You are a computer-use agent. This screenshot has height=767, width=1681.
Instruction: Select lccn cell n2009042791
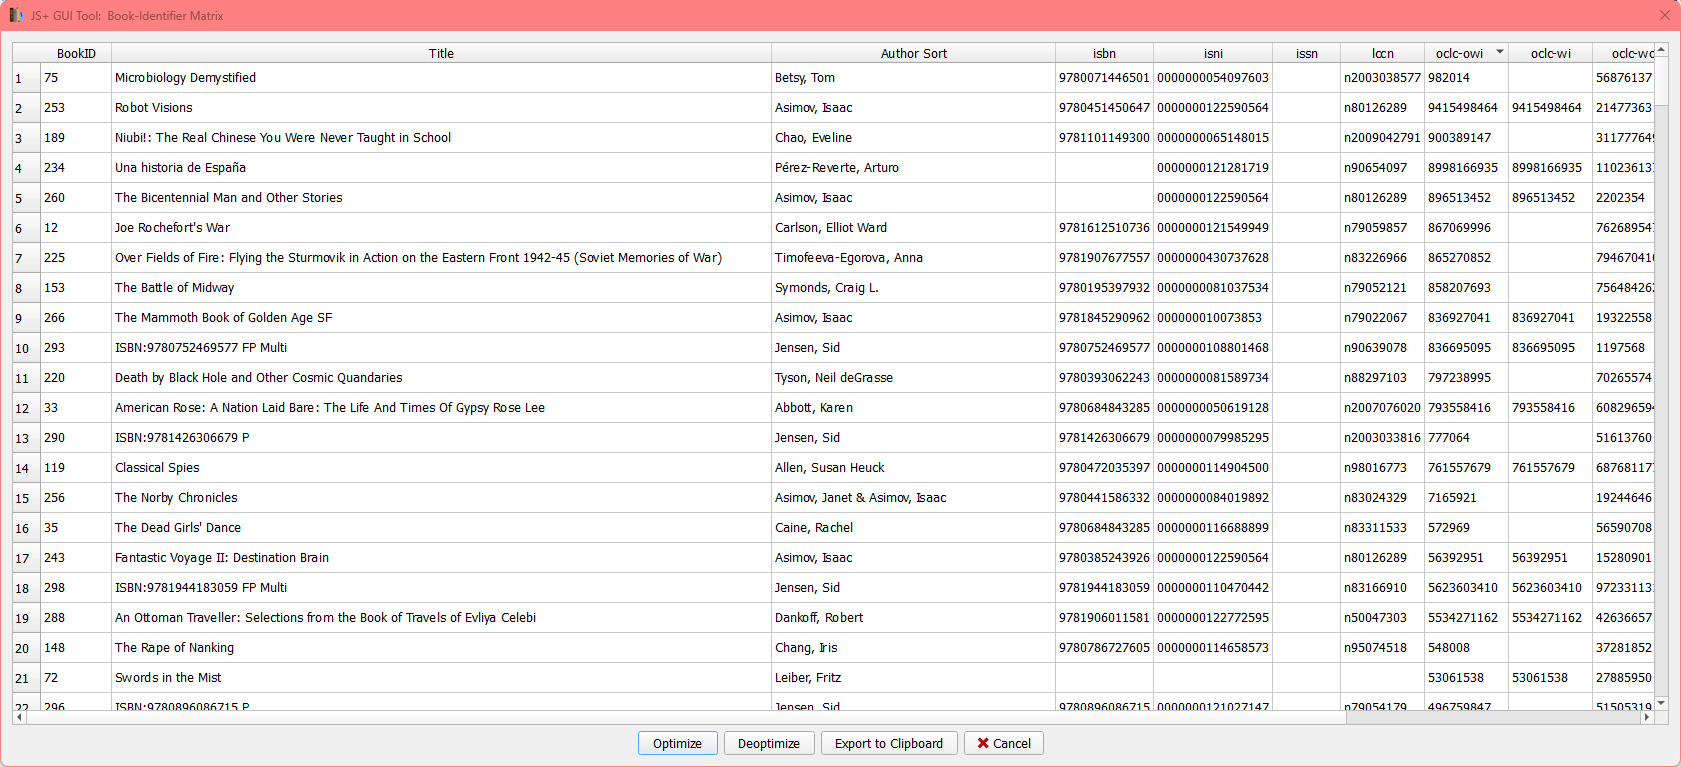1383,138
